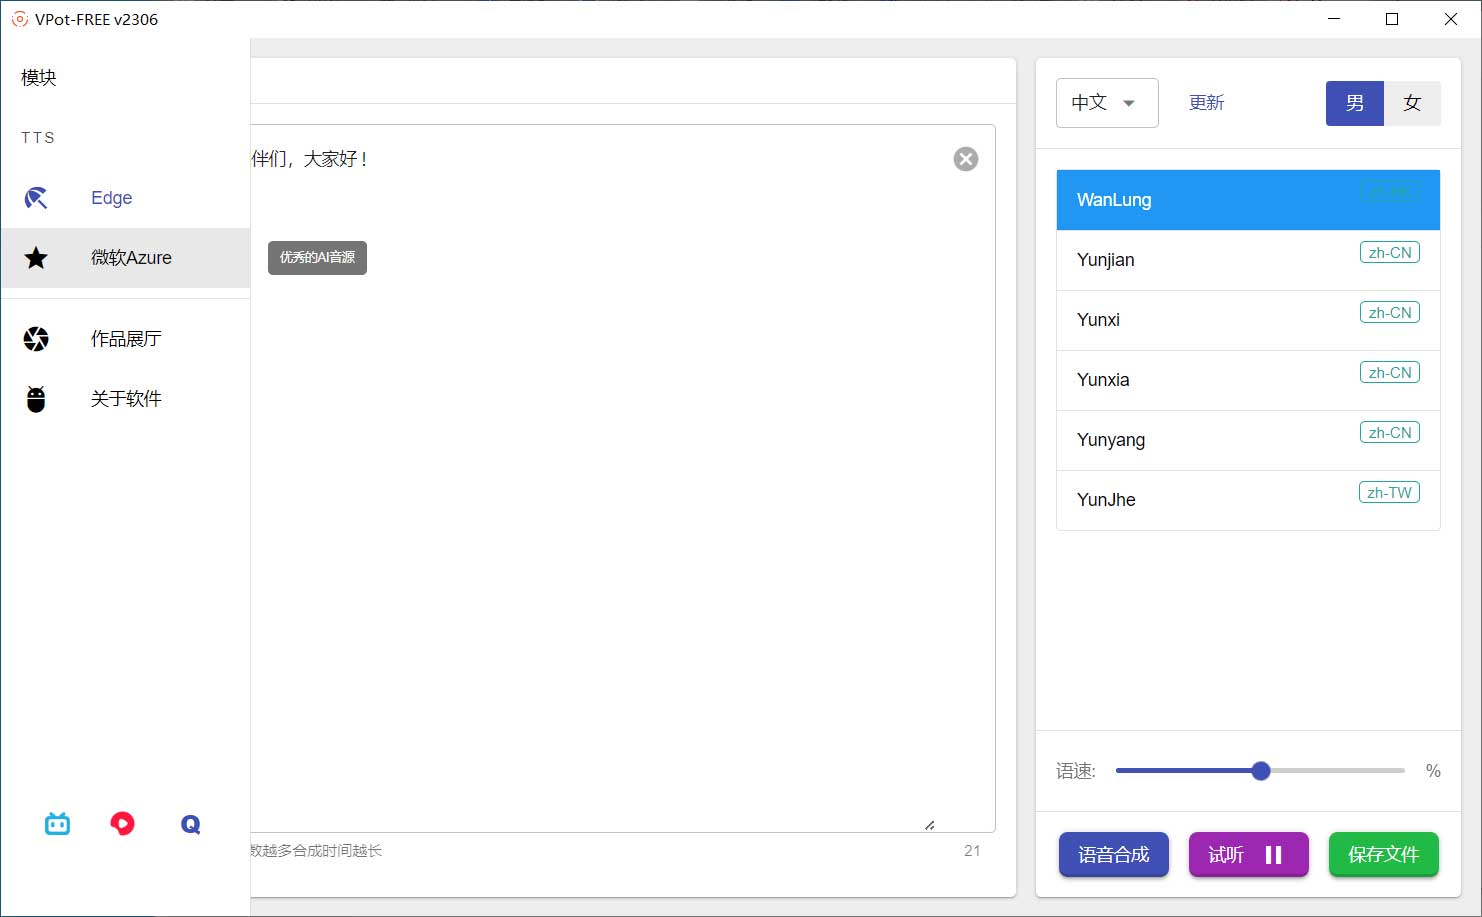
Task: Click the android icon for 关于软件
Action: 36,399
